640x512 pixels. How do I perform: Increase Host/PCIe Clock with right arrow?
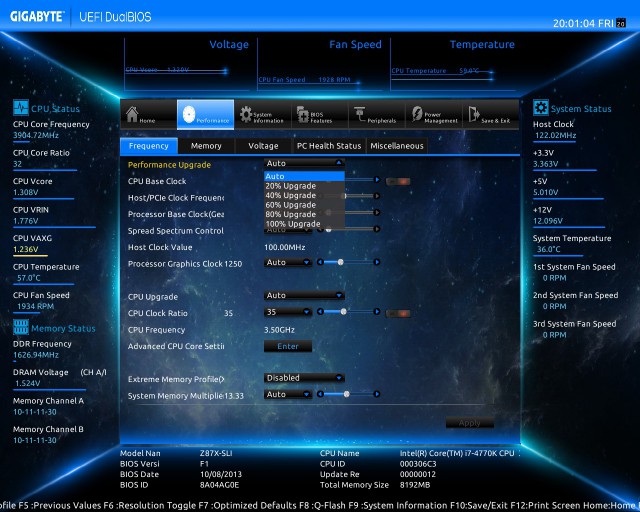coord(377,196)
